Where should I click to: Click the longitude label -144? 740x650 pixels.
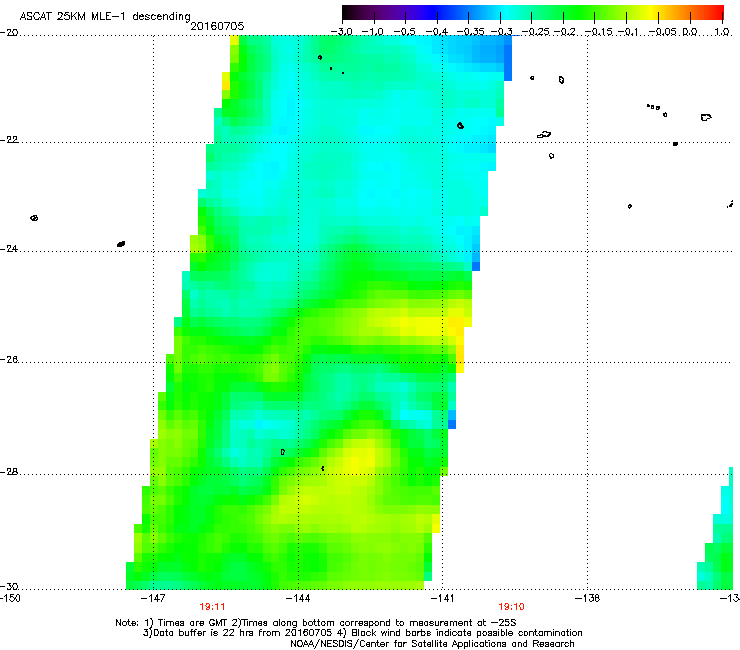[x=298, y=599]
